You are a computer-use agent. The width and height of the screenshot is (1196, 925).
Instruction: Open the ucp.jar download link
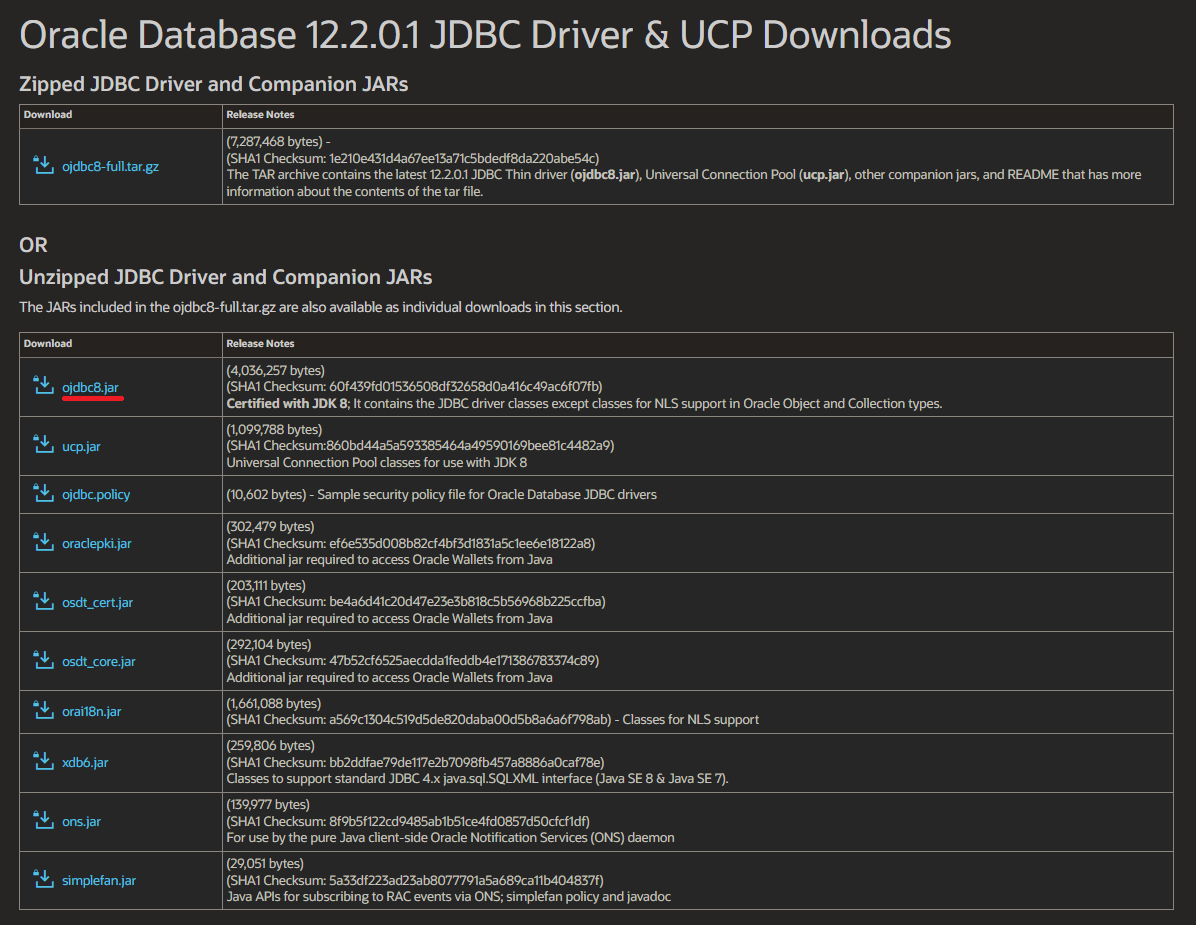coord(81,447)
